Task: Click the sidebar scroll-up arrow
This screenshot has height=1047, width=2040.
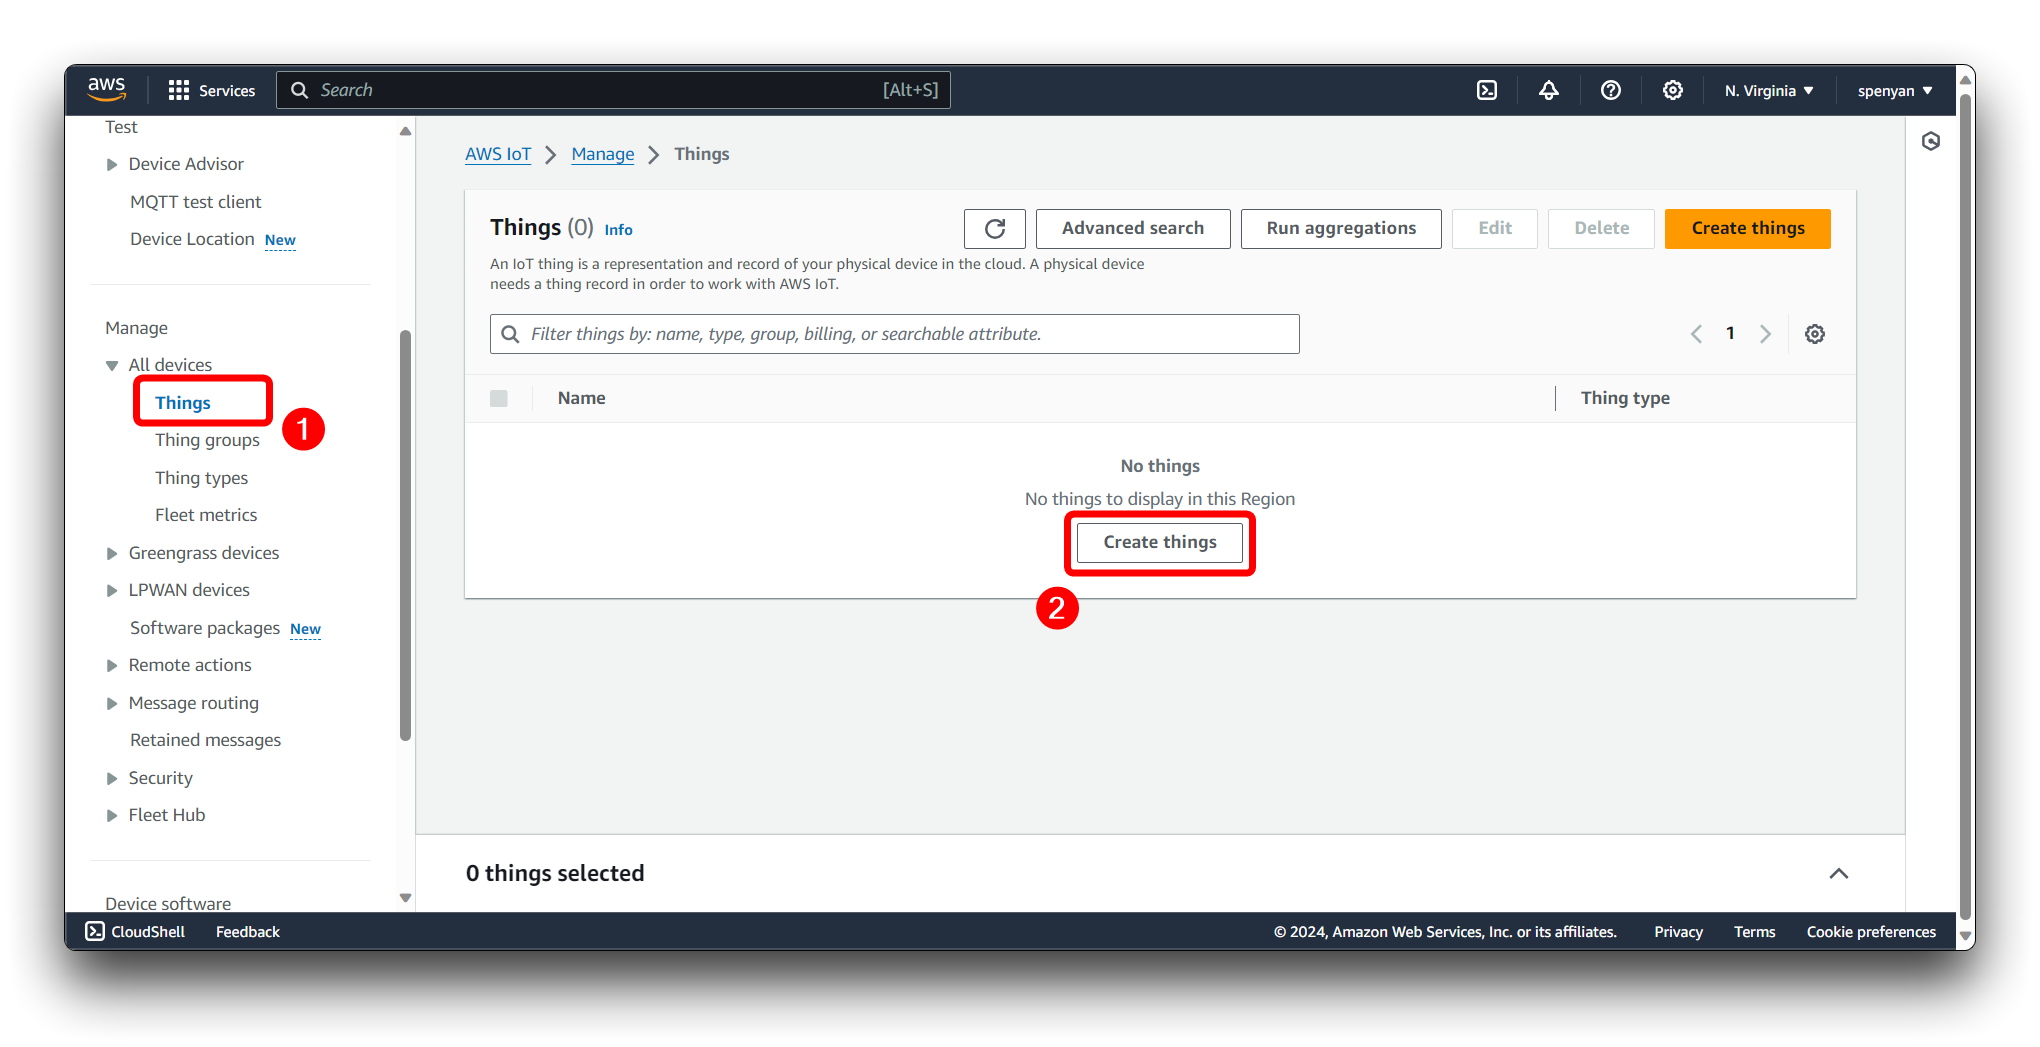Action: point(405,131)
